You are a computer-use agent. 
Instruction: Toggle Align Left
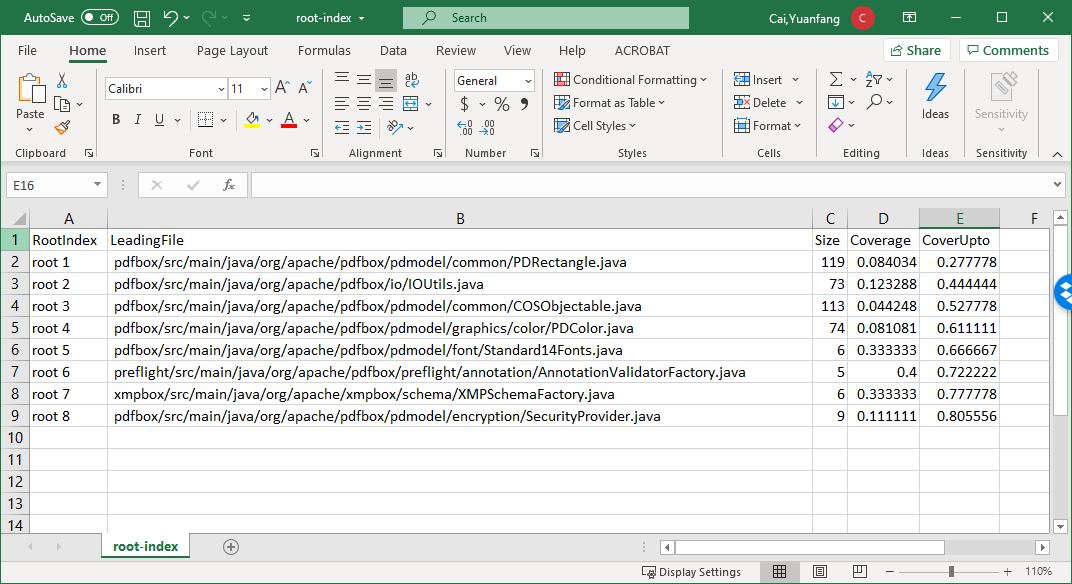click(342, 104)
